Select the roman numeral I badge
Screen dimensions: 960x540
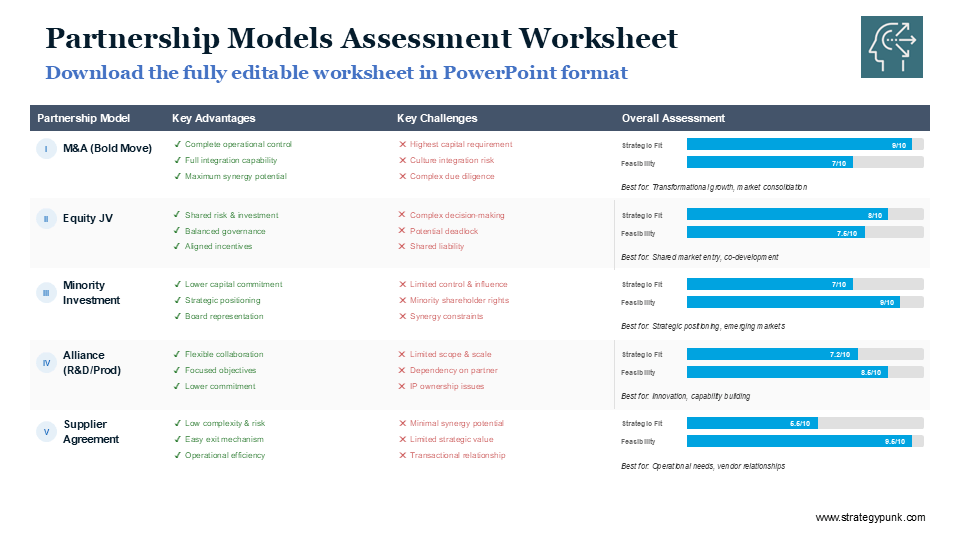point(46,148)
